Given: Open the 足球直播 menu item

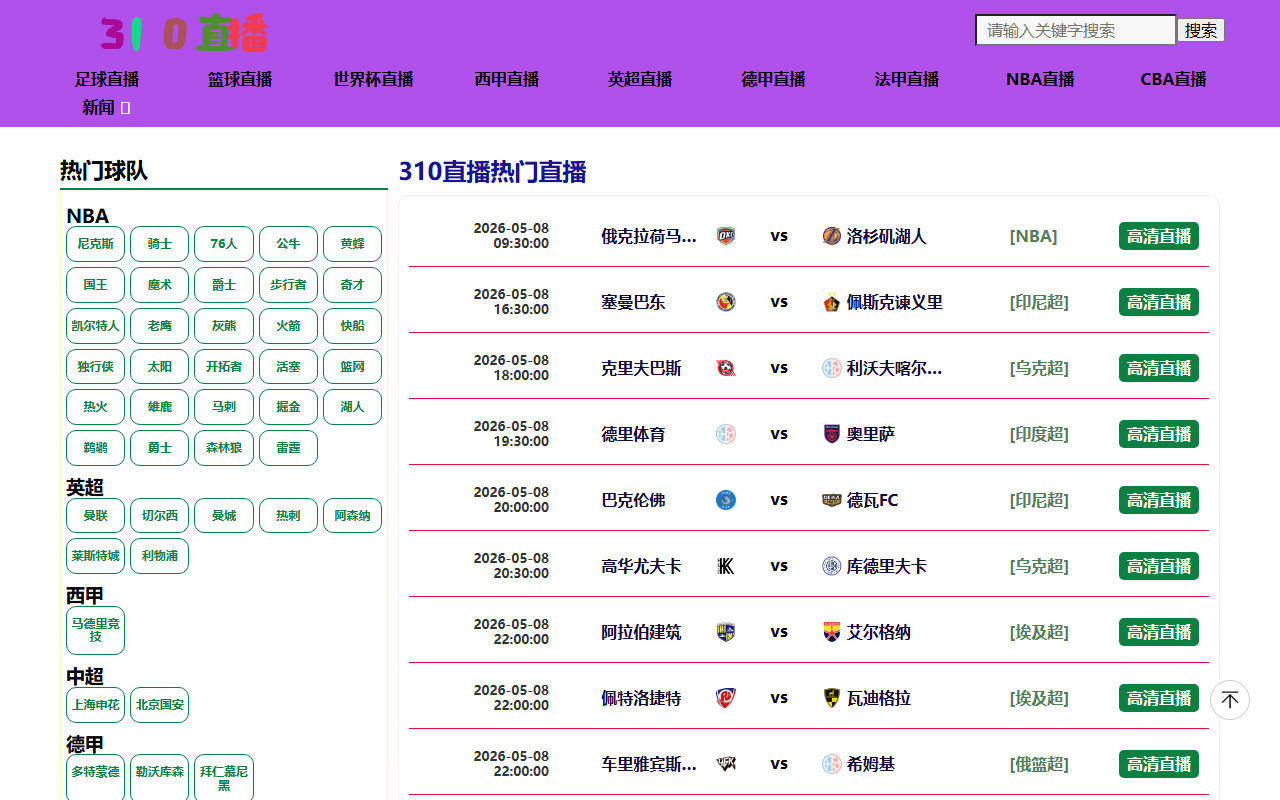Looking at the screenshot, I should [107, 79].
